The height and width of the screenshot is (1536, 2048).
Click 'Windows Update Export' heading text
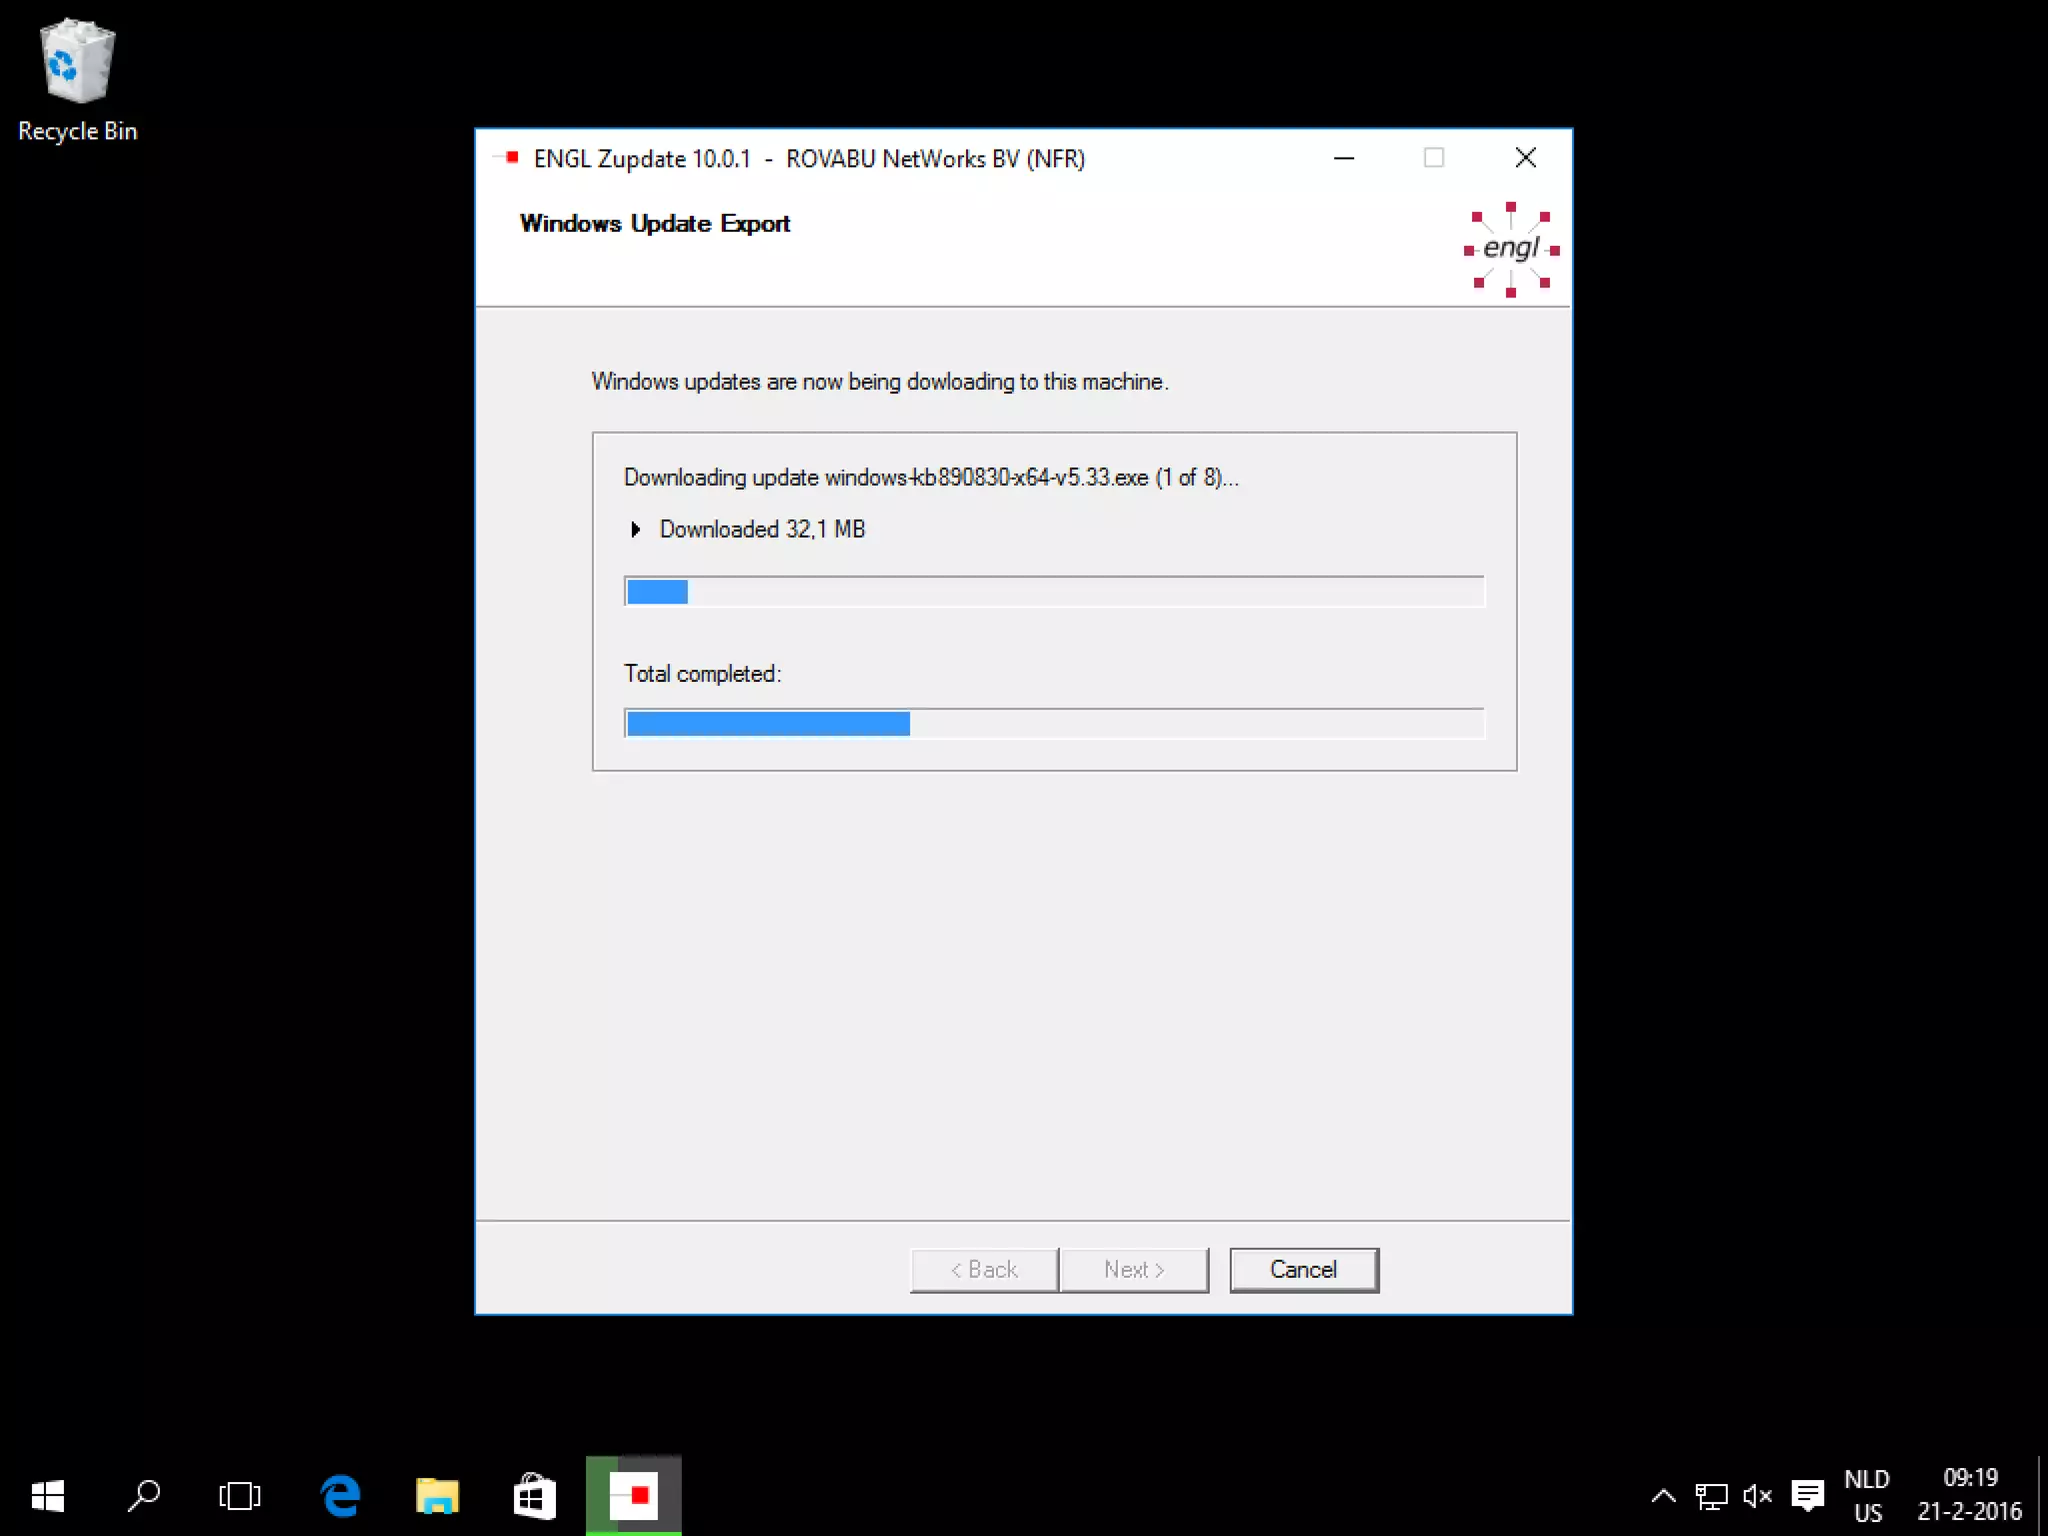655,223
